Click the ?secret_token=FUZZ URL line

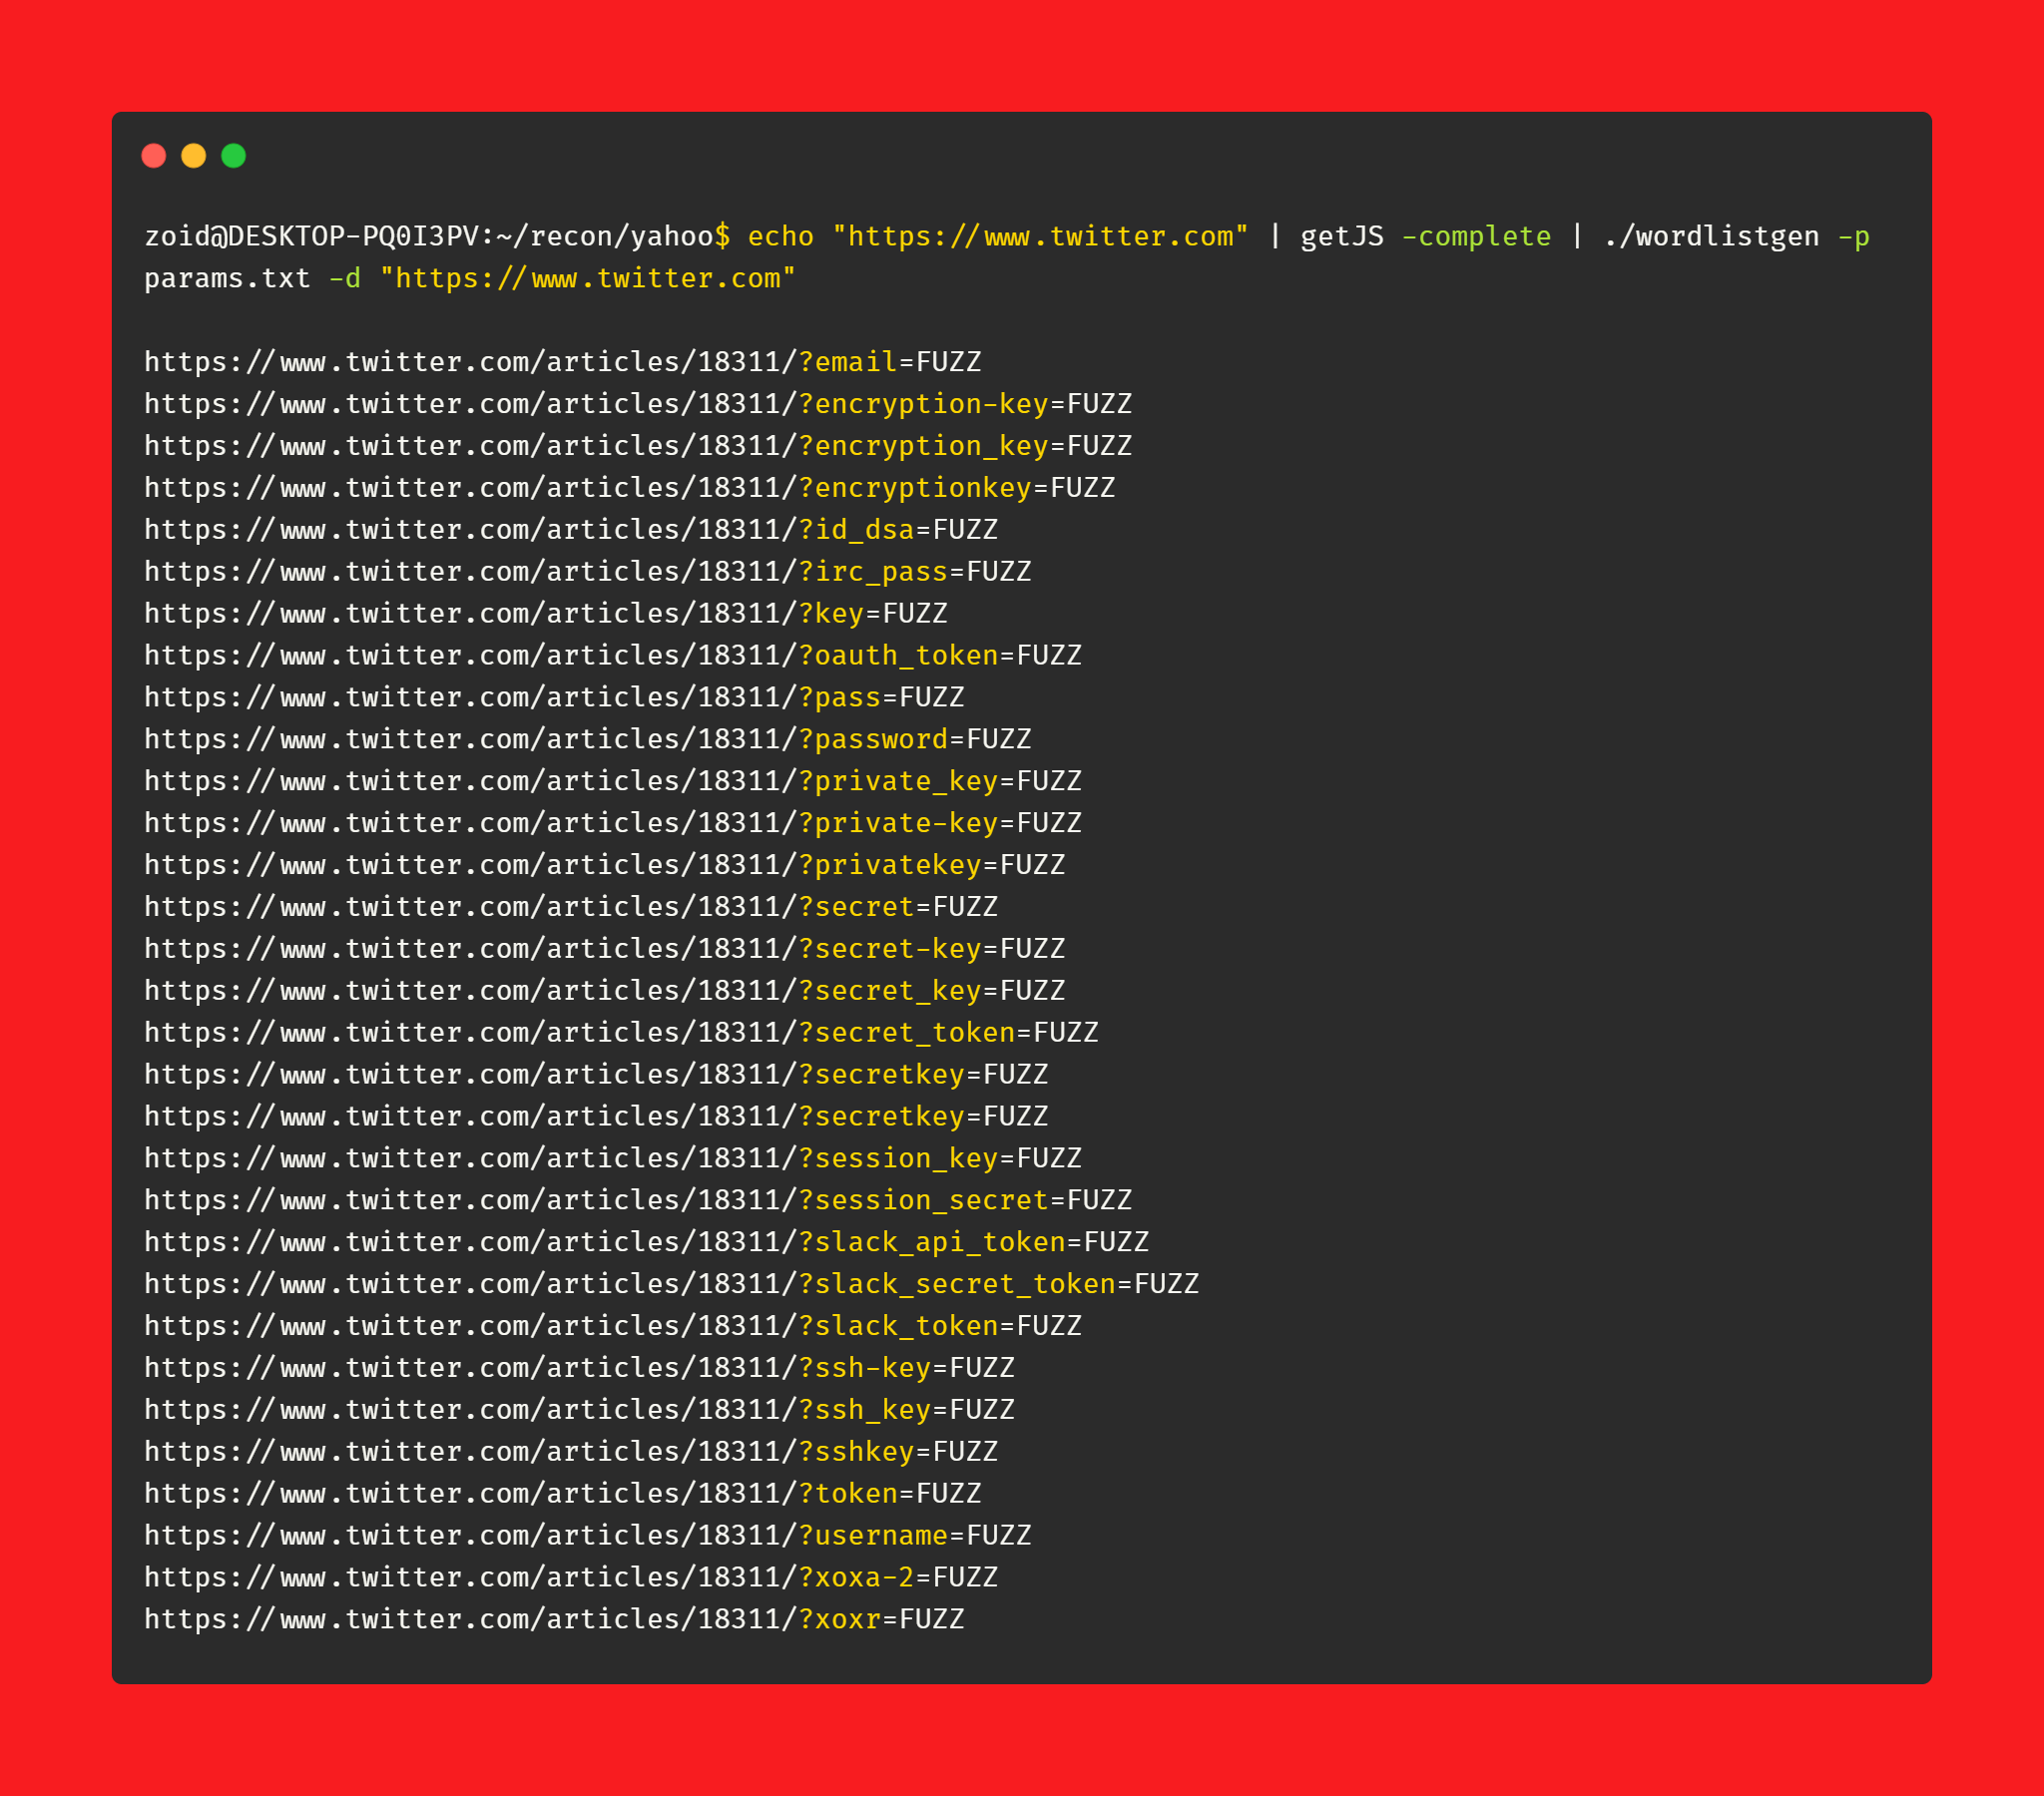pos(621,1033)
